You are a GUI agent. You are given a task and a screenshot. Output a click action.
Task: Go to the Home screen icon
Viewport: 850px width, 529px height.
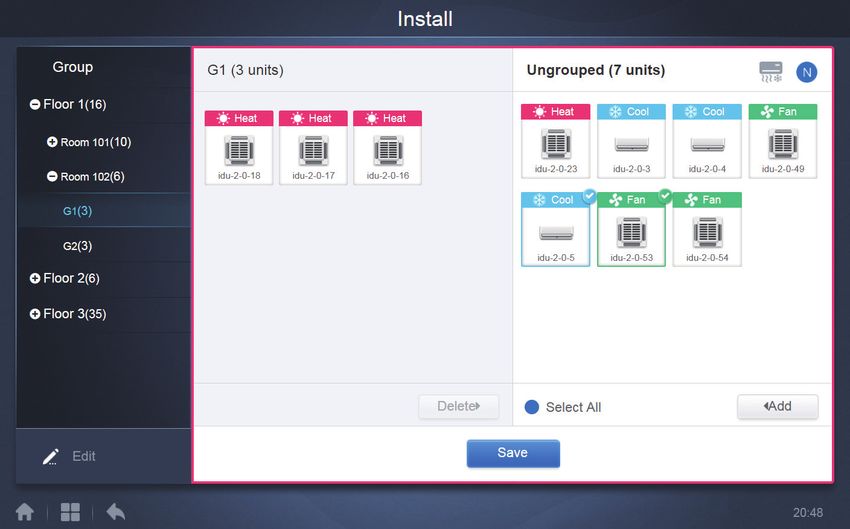[25, 512]
